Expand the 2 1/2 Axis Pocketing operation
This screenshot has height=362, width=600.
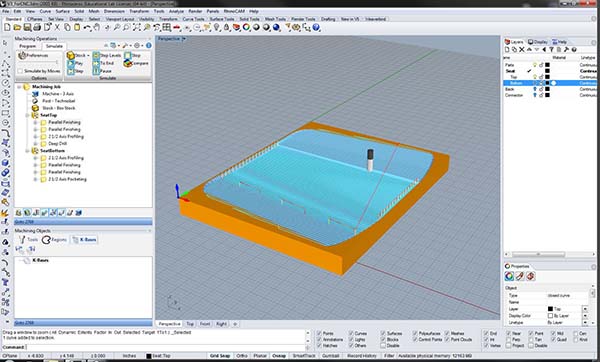[35, 179]
